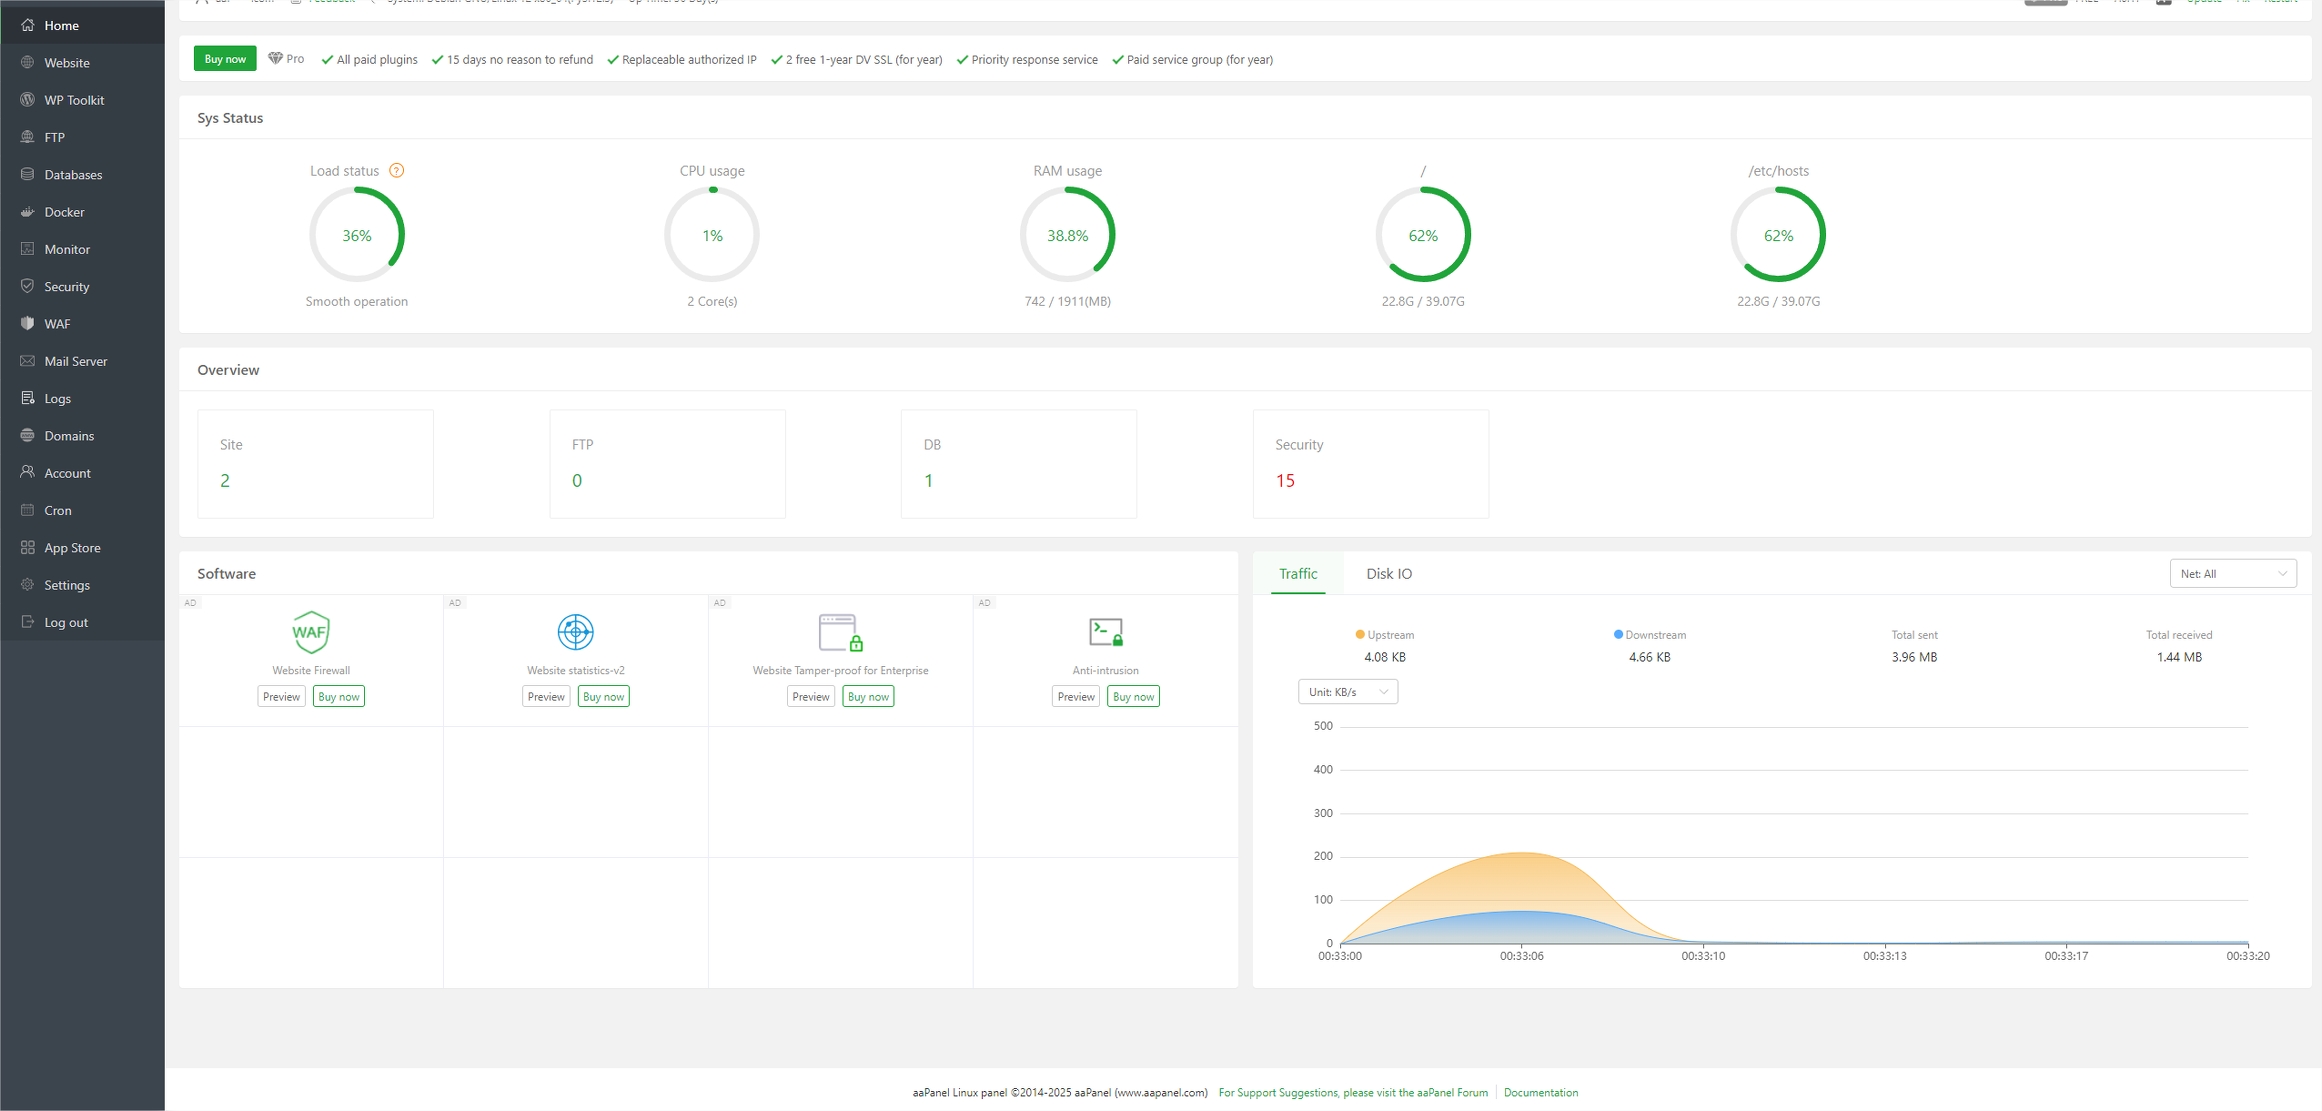
Task: Open the Security shield icon in the sidebar
Action: [27, 286]
